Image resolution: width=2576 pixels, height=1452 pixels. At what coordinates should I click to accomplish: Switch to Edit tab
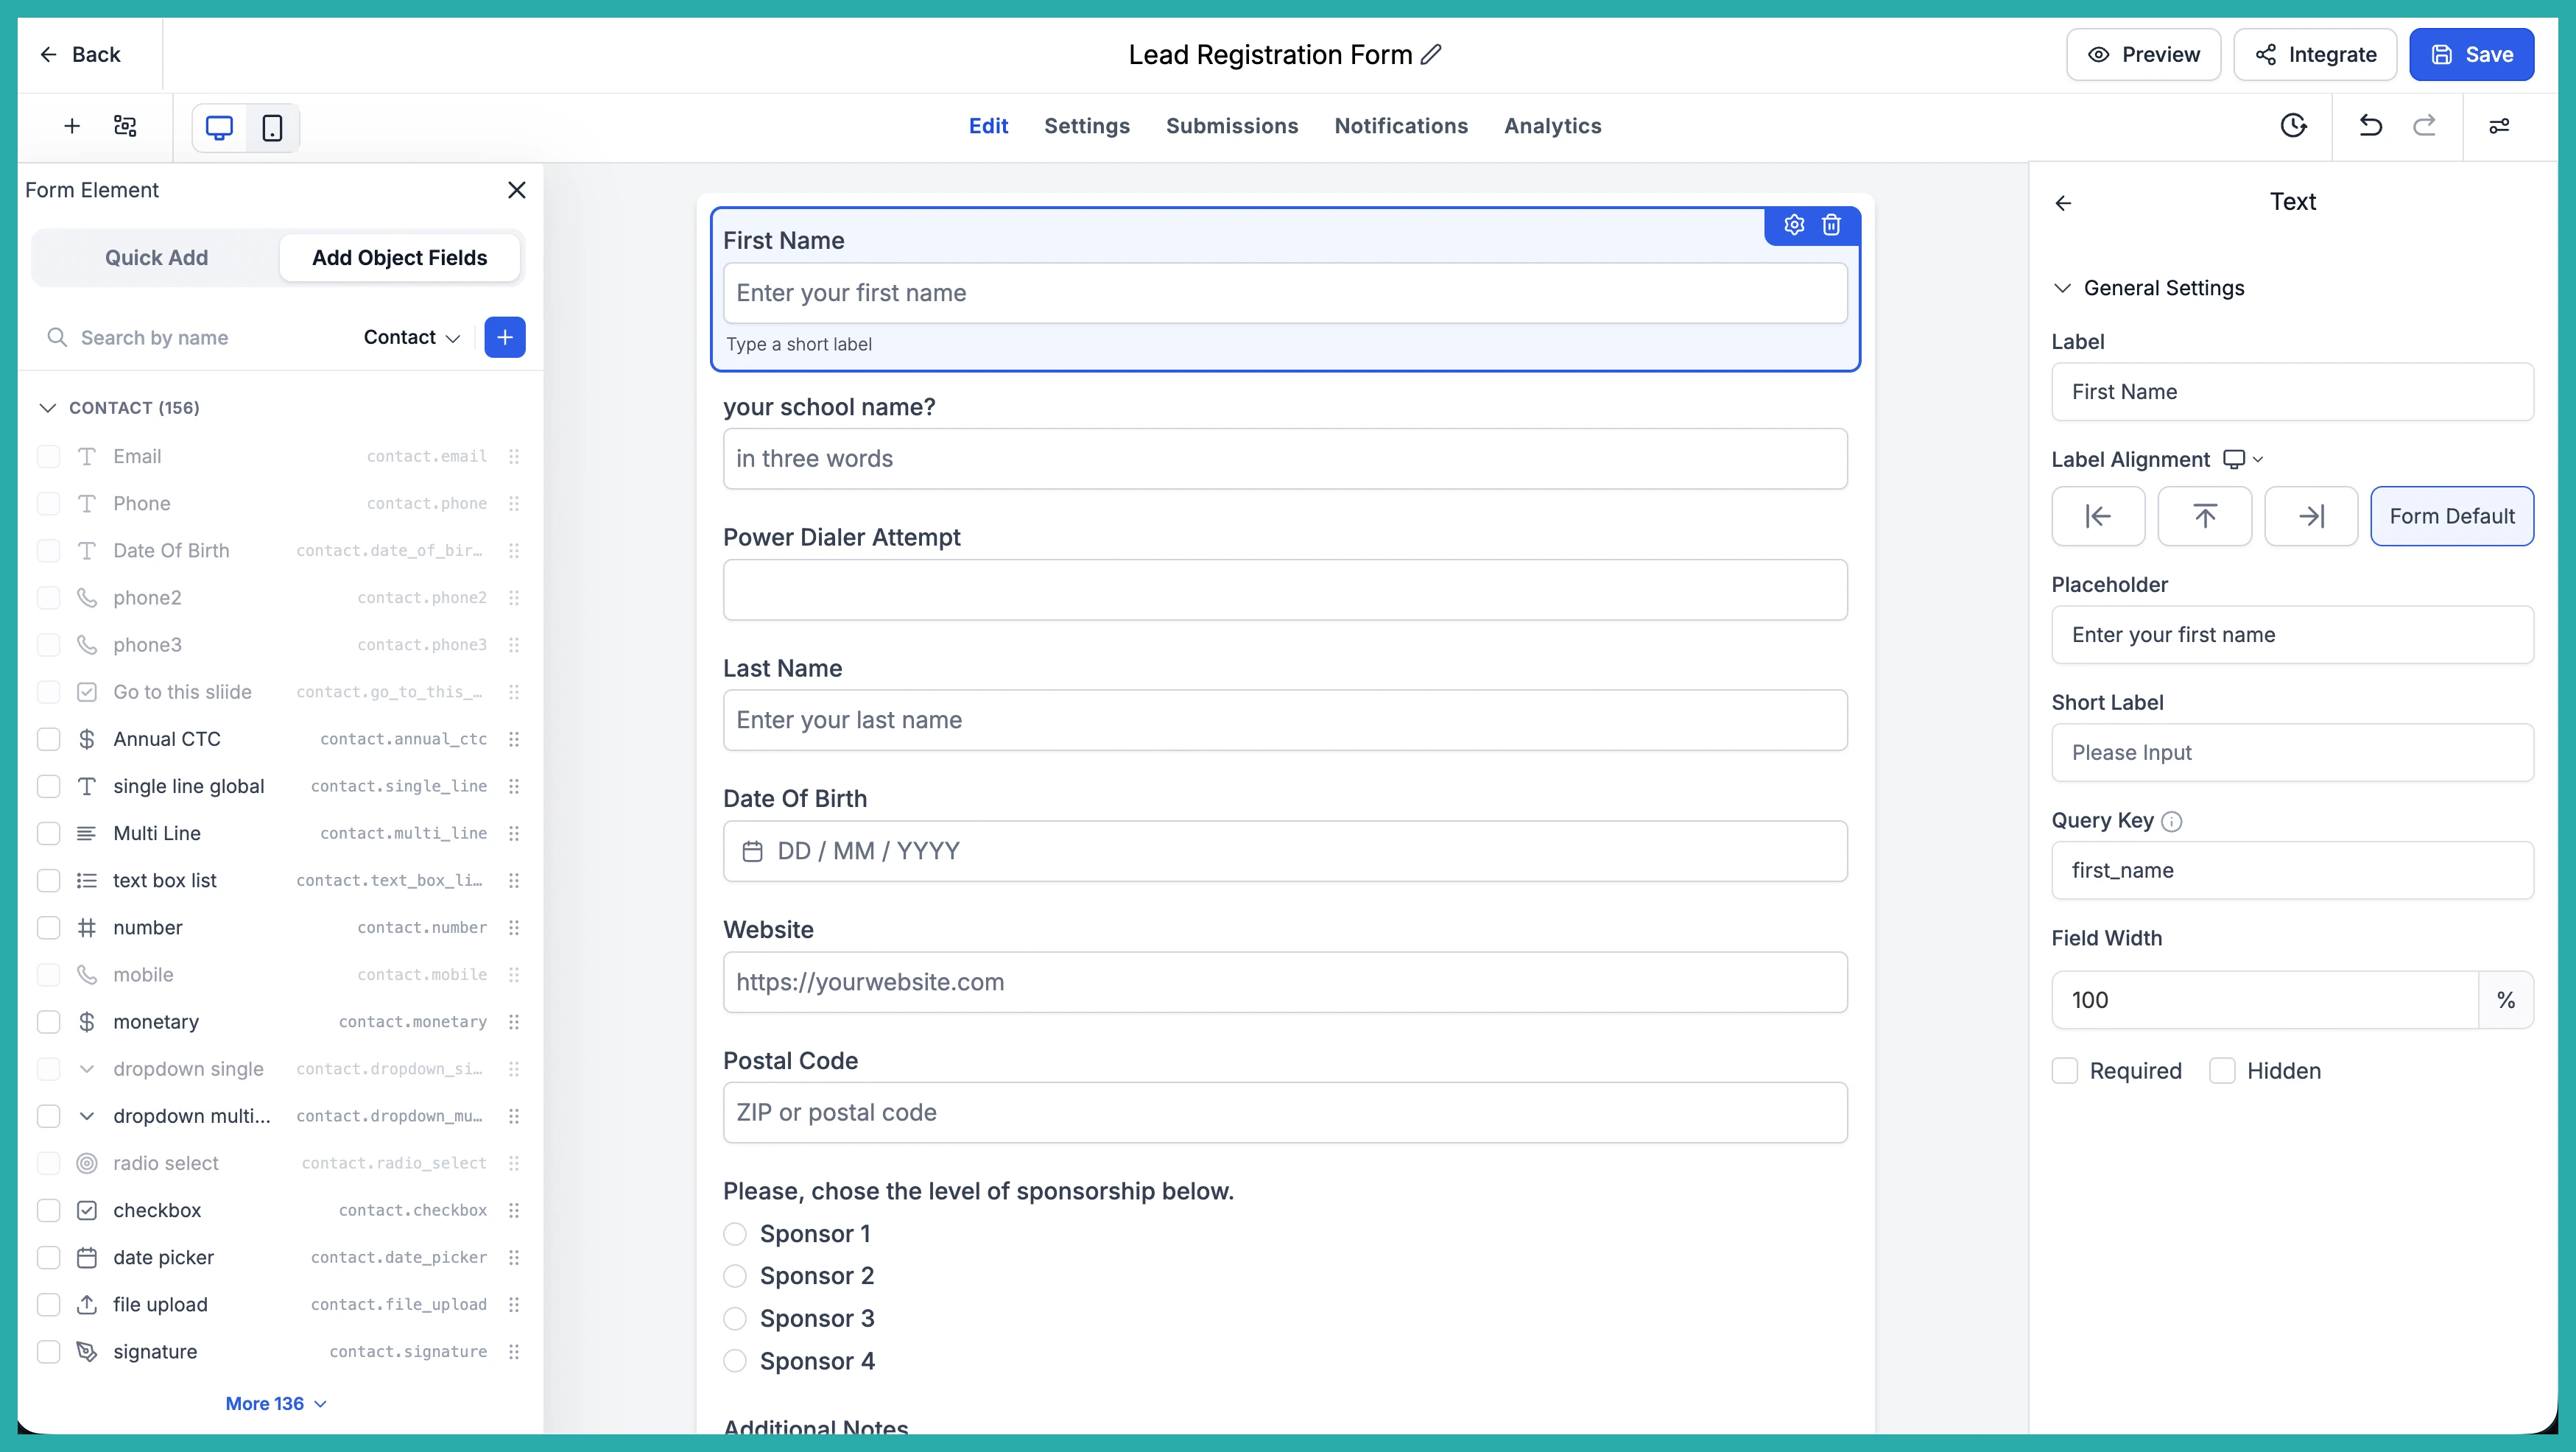(988, 126)
